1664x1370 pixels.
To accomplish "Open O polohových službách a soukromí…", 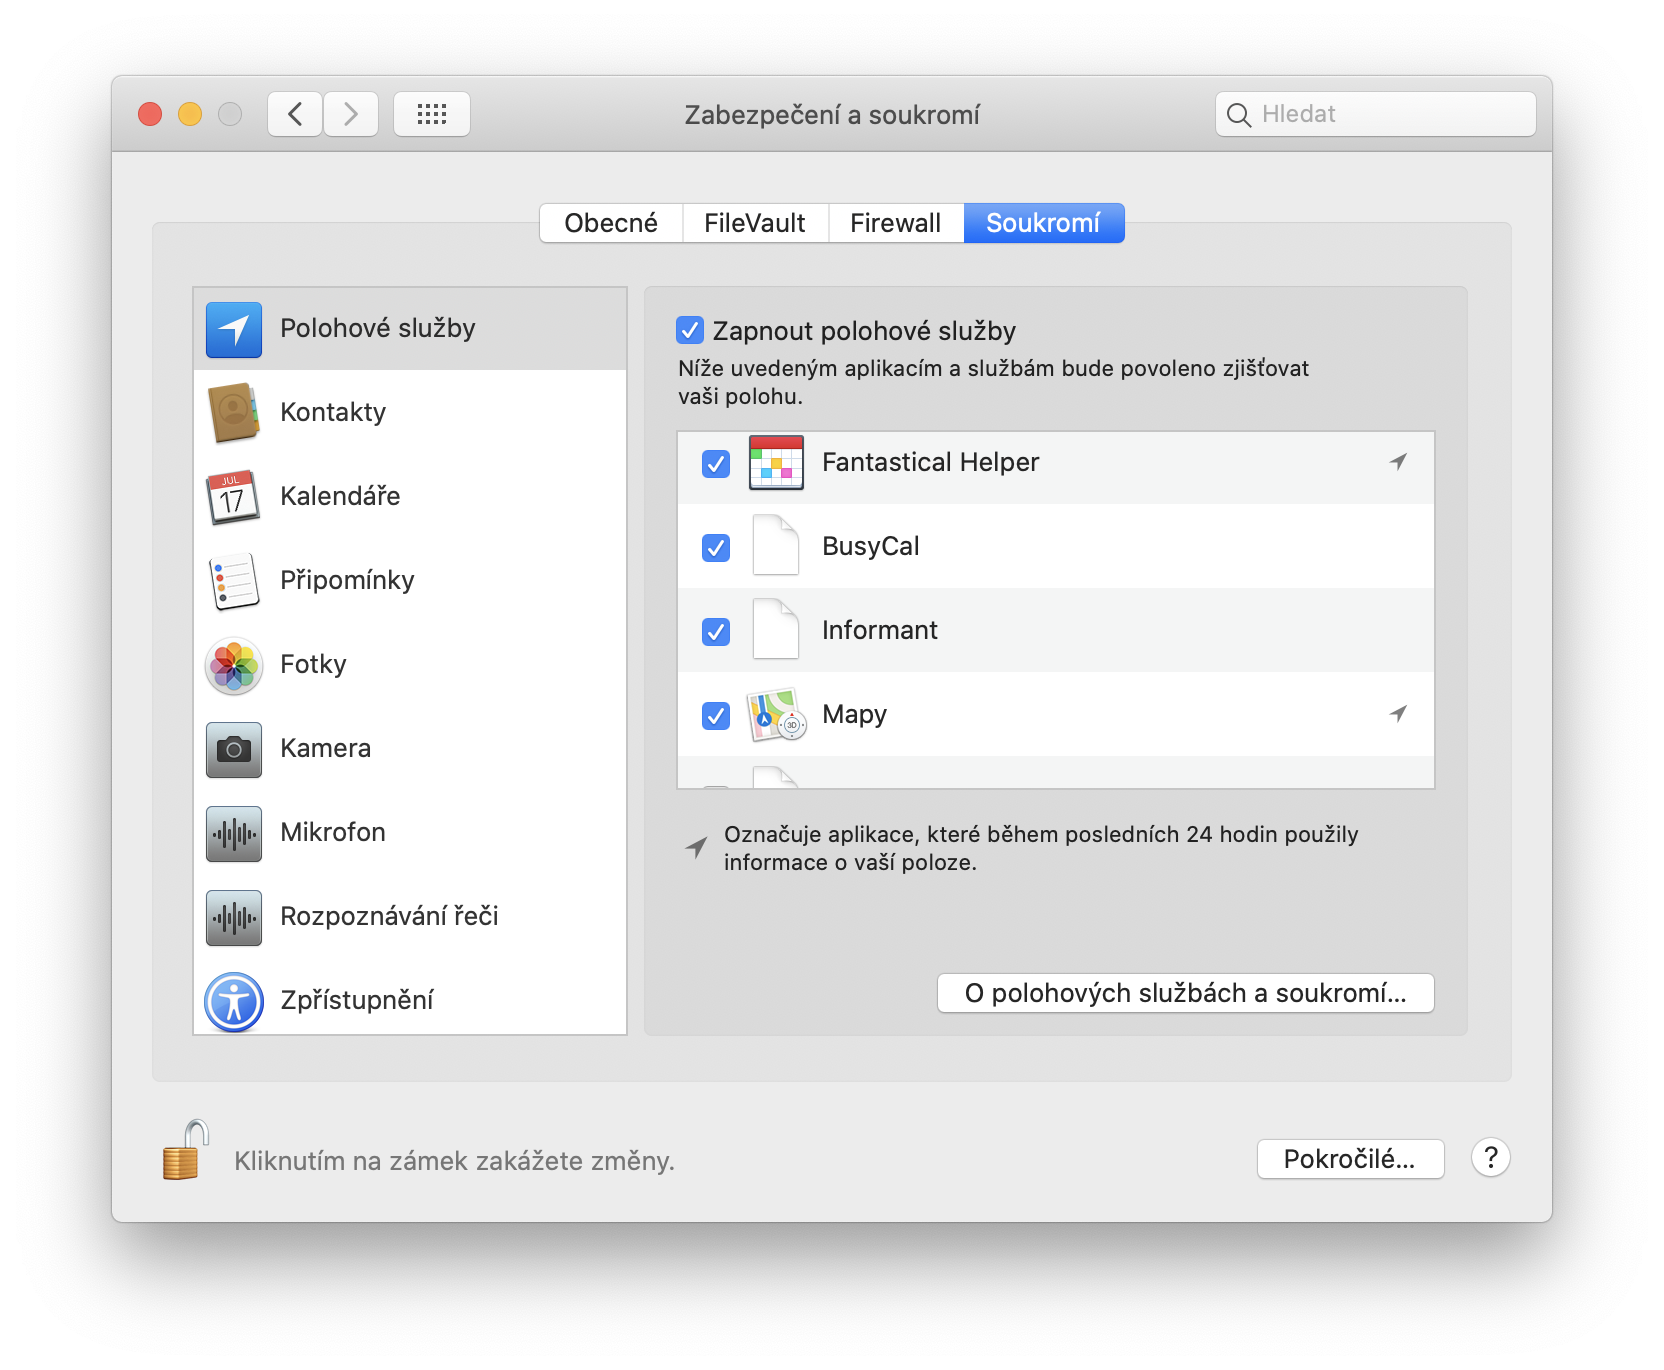I will click(x=1185, y=993).
